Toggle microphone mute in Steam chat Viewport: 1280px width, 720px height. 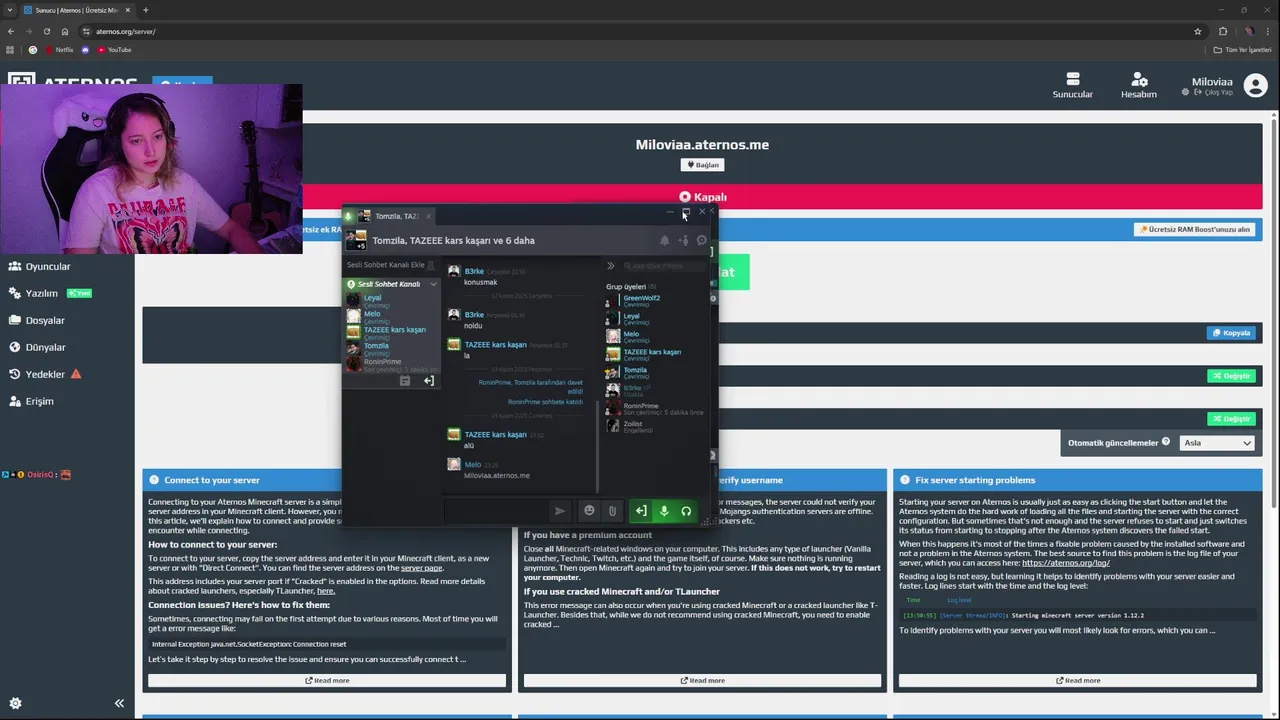click(664, 511)
